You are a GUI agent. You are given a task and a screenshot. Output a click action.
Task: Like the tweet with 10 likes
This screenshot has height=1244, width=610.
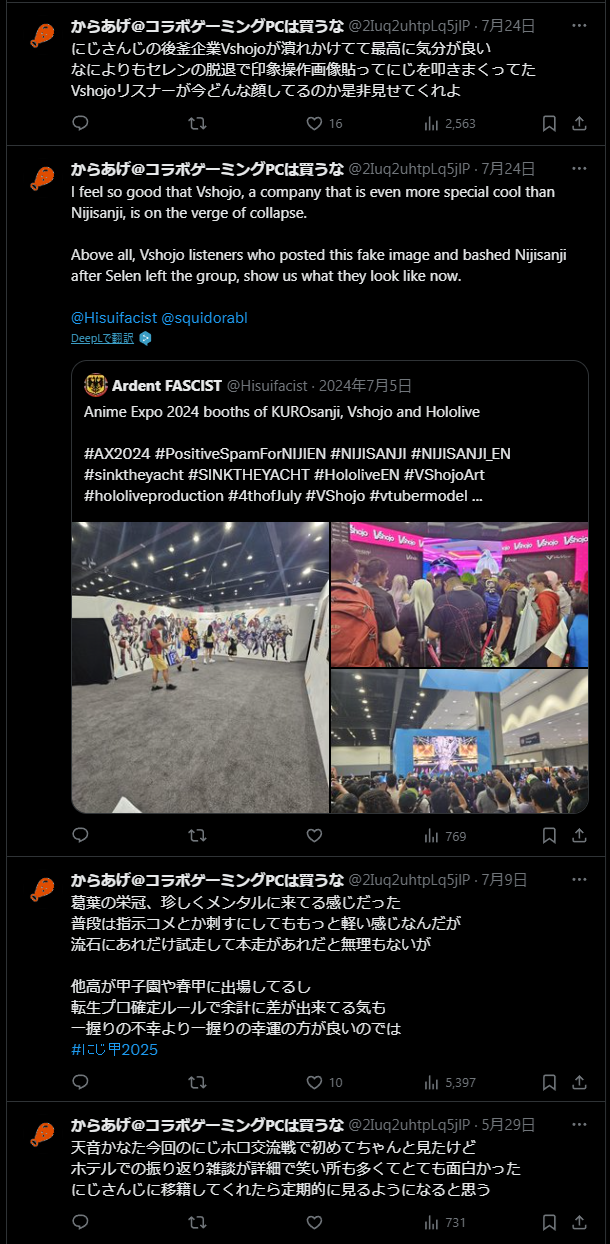[x=323, y=1082]
